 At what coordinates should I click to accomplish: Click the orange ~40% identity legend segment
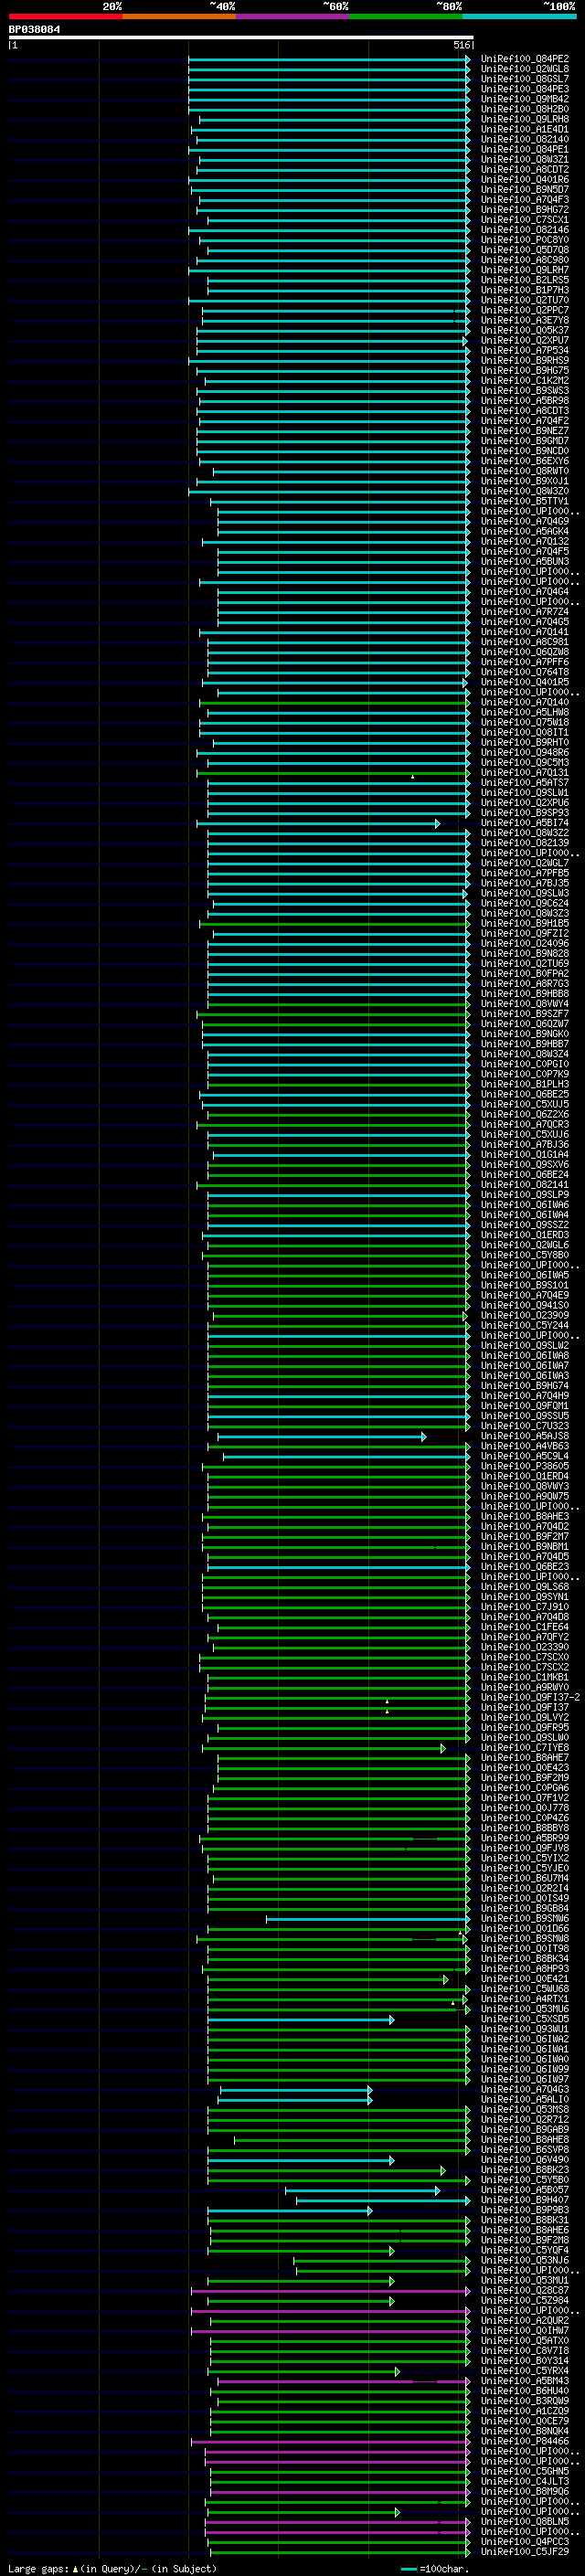(179, 17)
